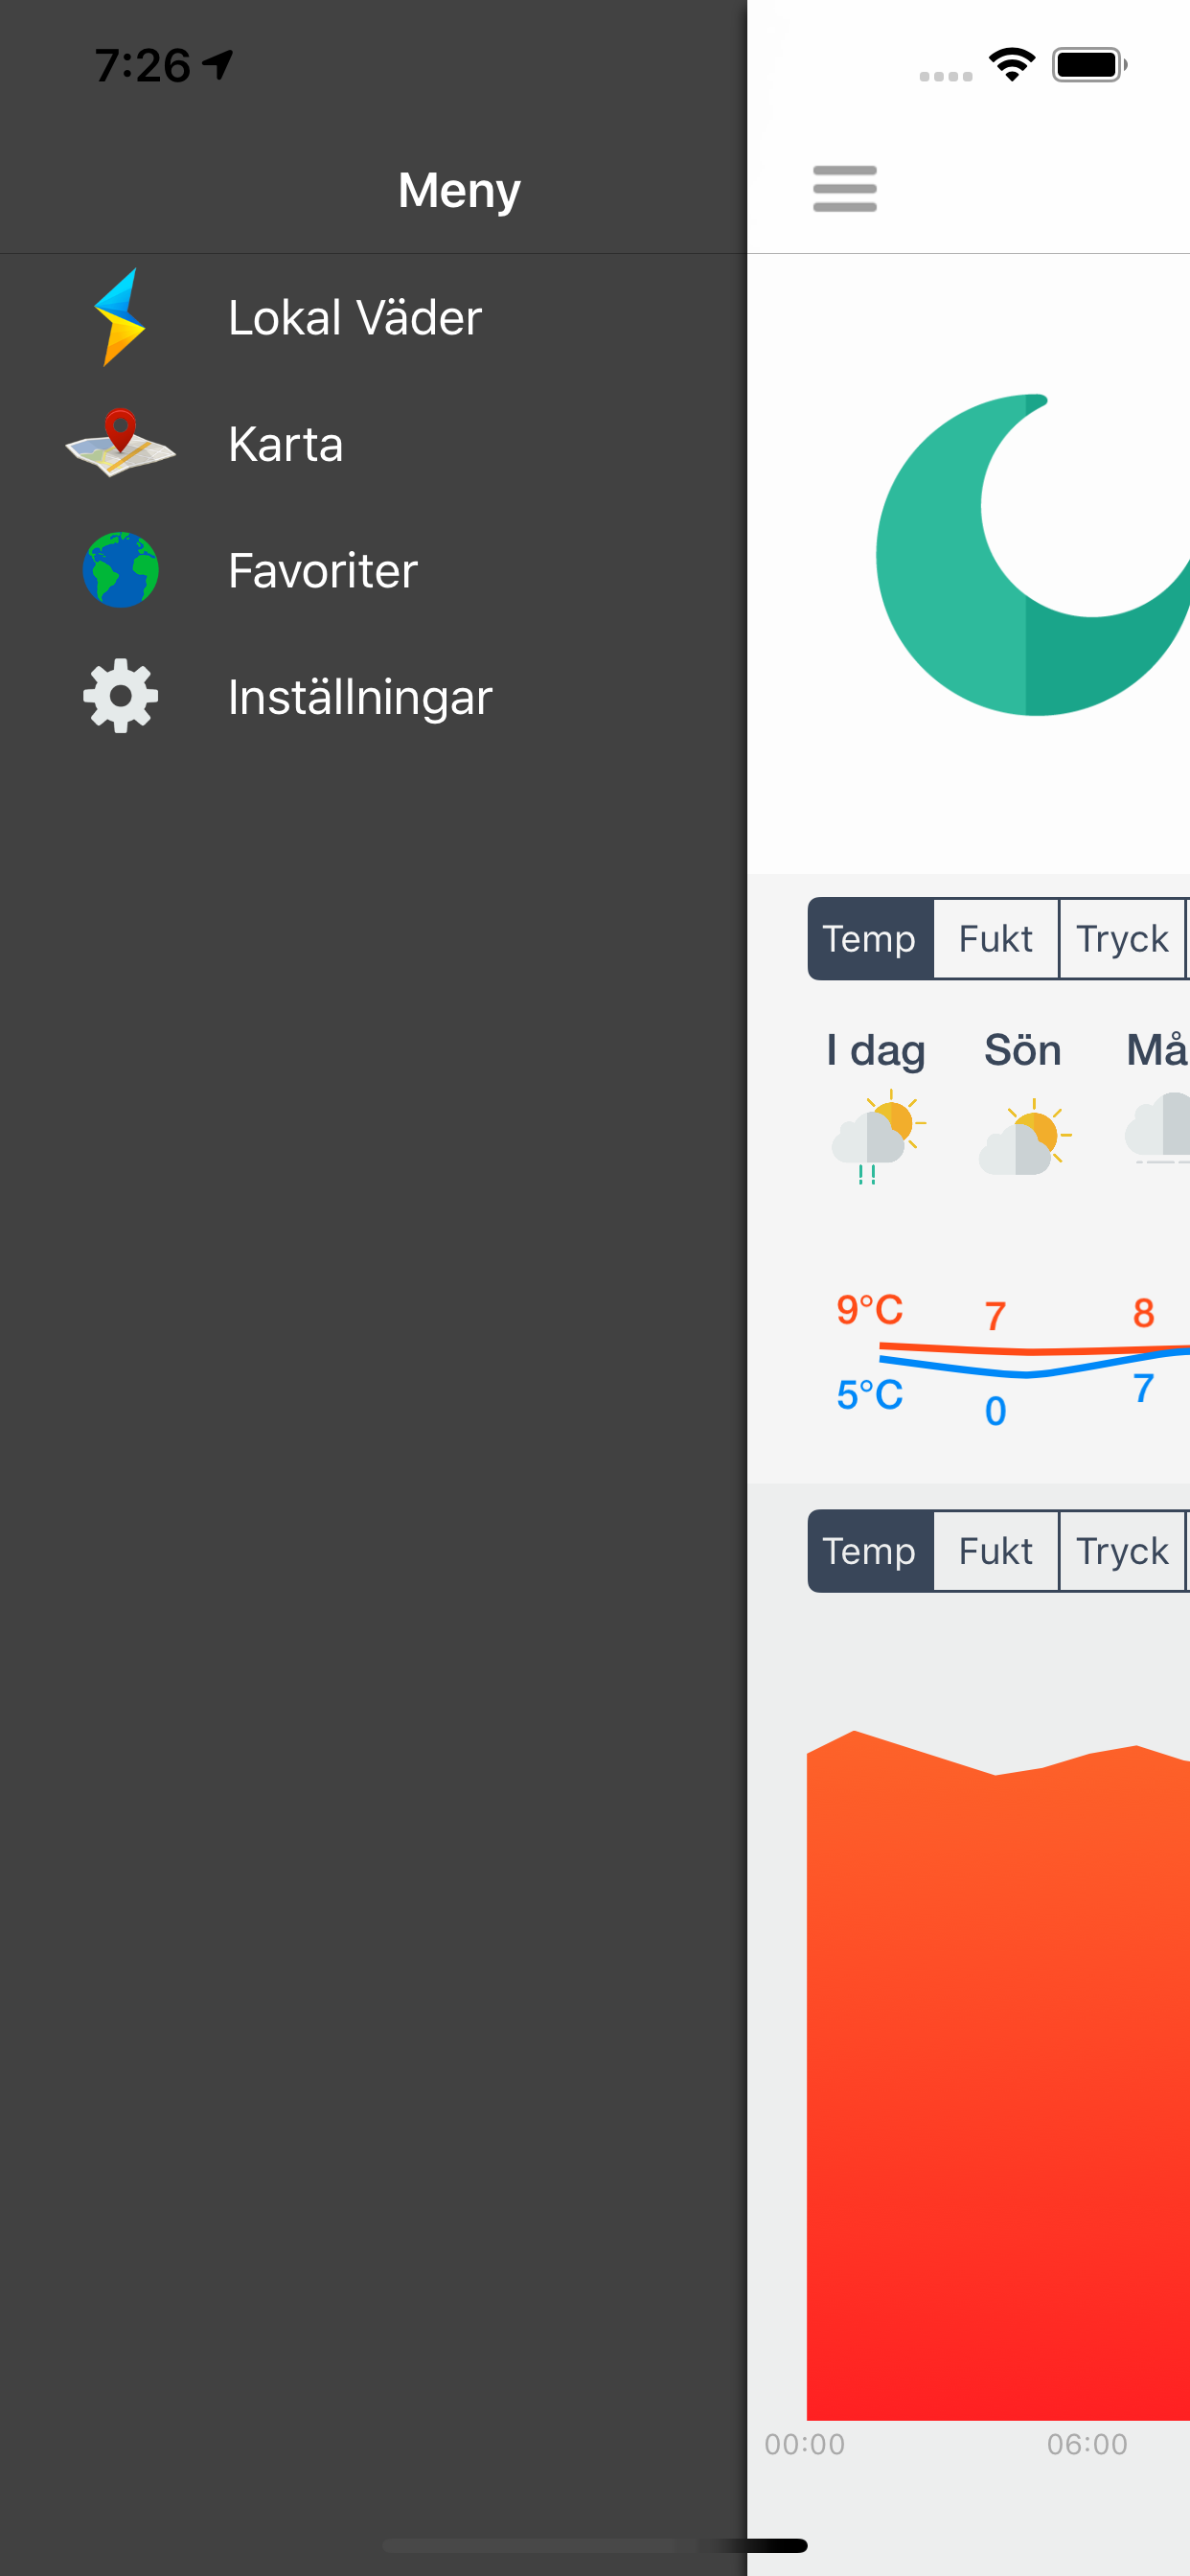1190x2576 pixels.
Task: Switch lower chart selector to Tryck
Action: tap(1121, 1550)
